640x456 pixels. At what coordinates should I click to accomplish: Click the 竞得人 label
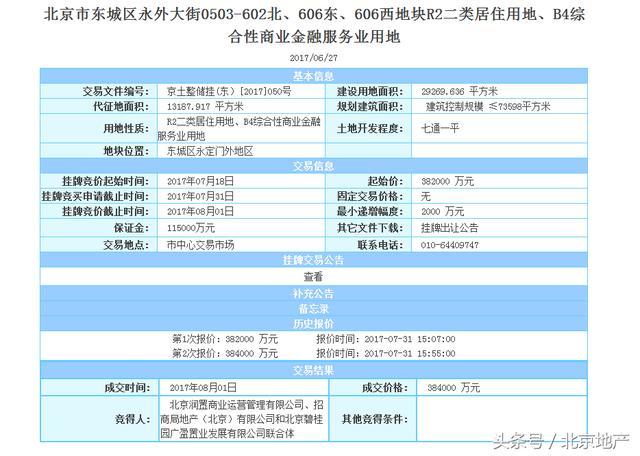pos(132,419)
